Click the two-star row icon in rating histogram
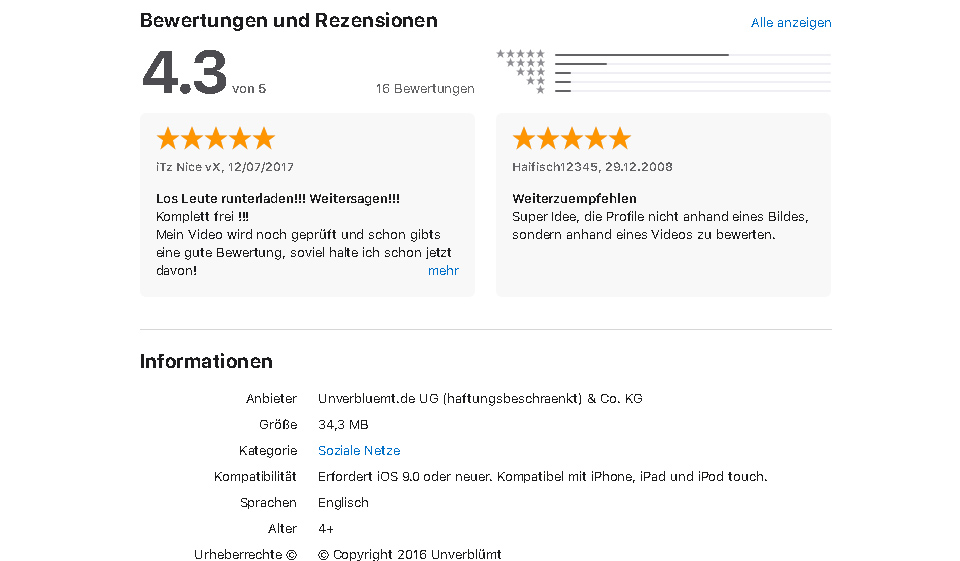 (x=535, y=81)
